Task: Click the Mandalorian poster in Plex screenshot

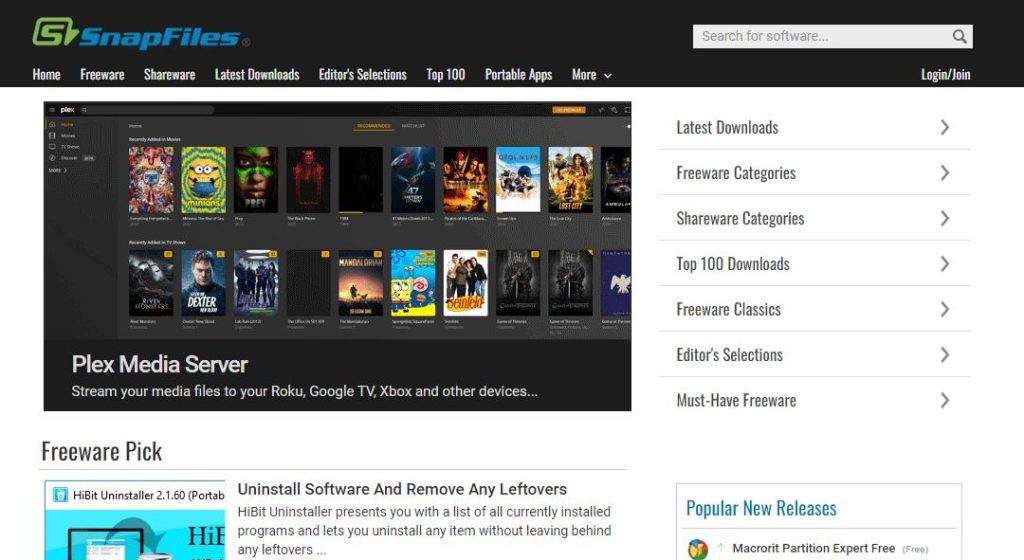Action: click(x=360, y=283)
